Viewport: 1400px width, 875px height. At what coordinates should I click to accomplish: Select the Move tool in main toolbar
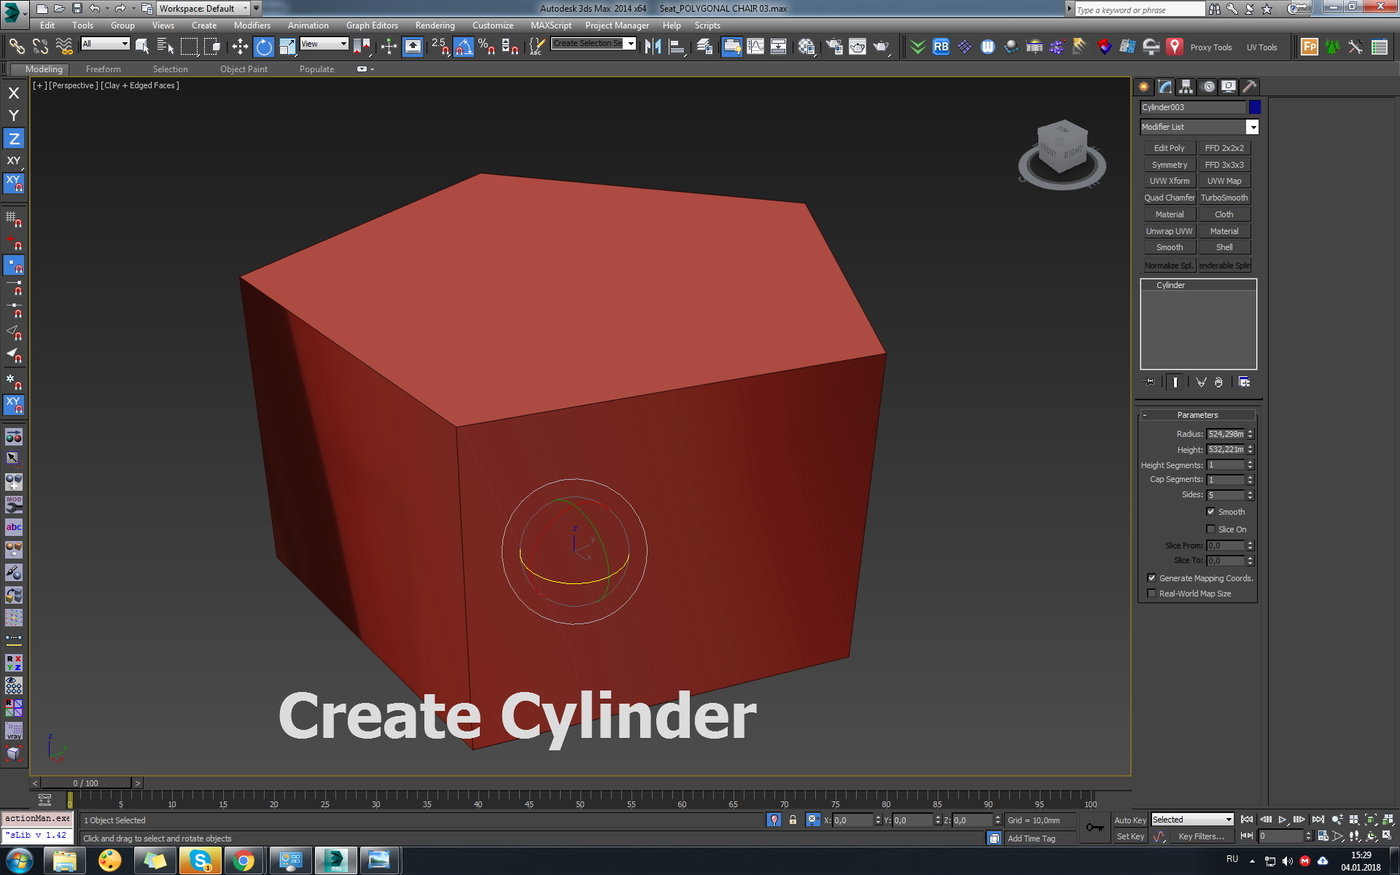pyautogui.click(x=240, y=46)
